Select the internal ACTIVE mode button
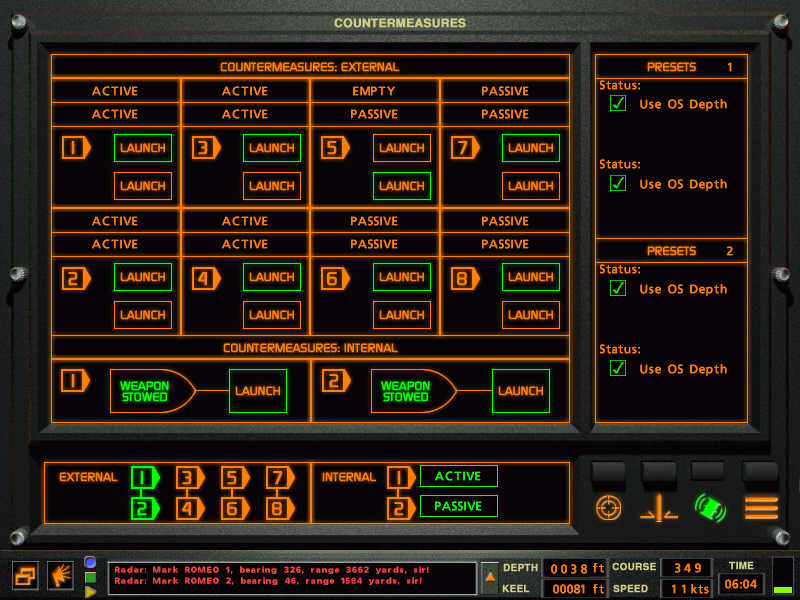This screenshot has width=800, height=600. (458, 477)
